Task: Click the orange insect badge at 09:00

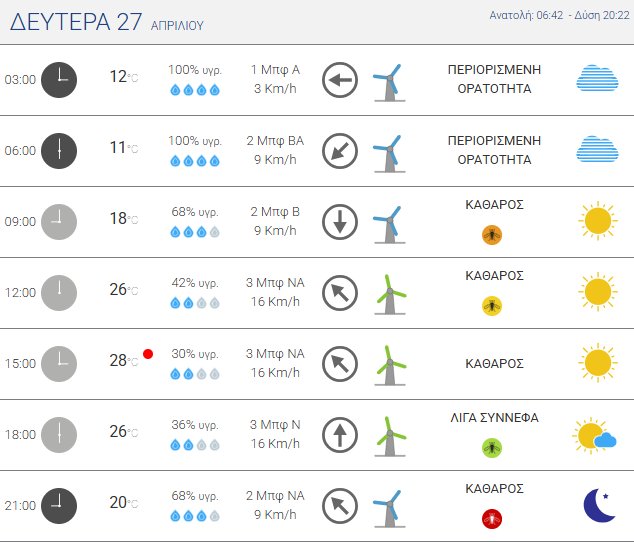Action: (492, 234)
